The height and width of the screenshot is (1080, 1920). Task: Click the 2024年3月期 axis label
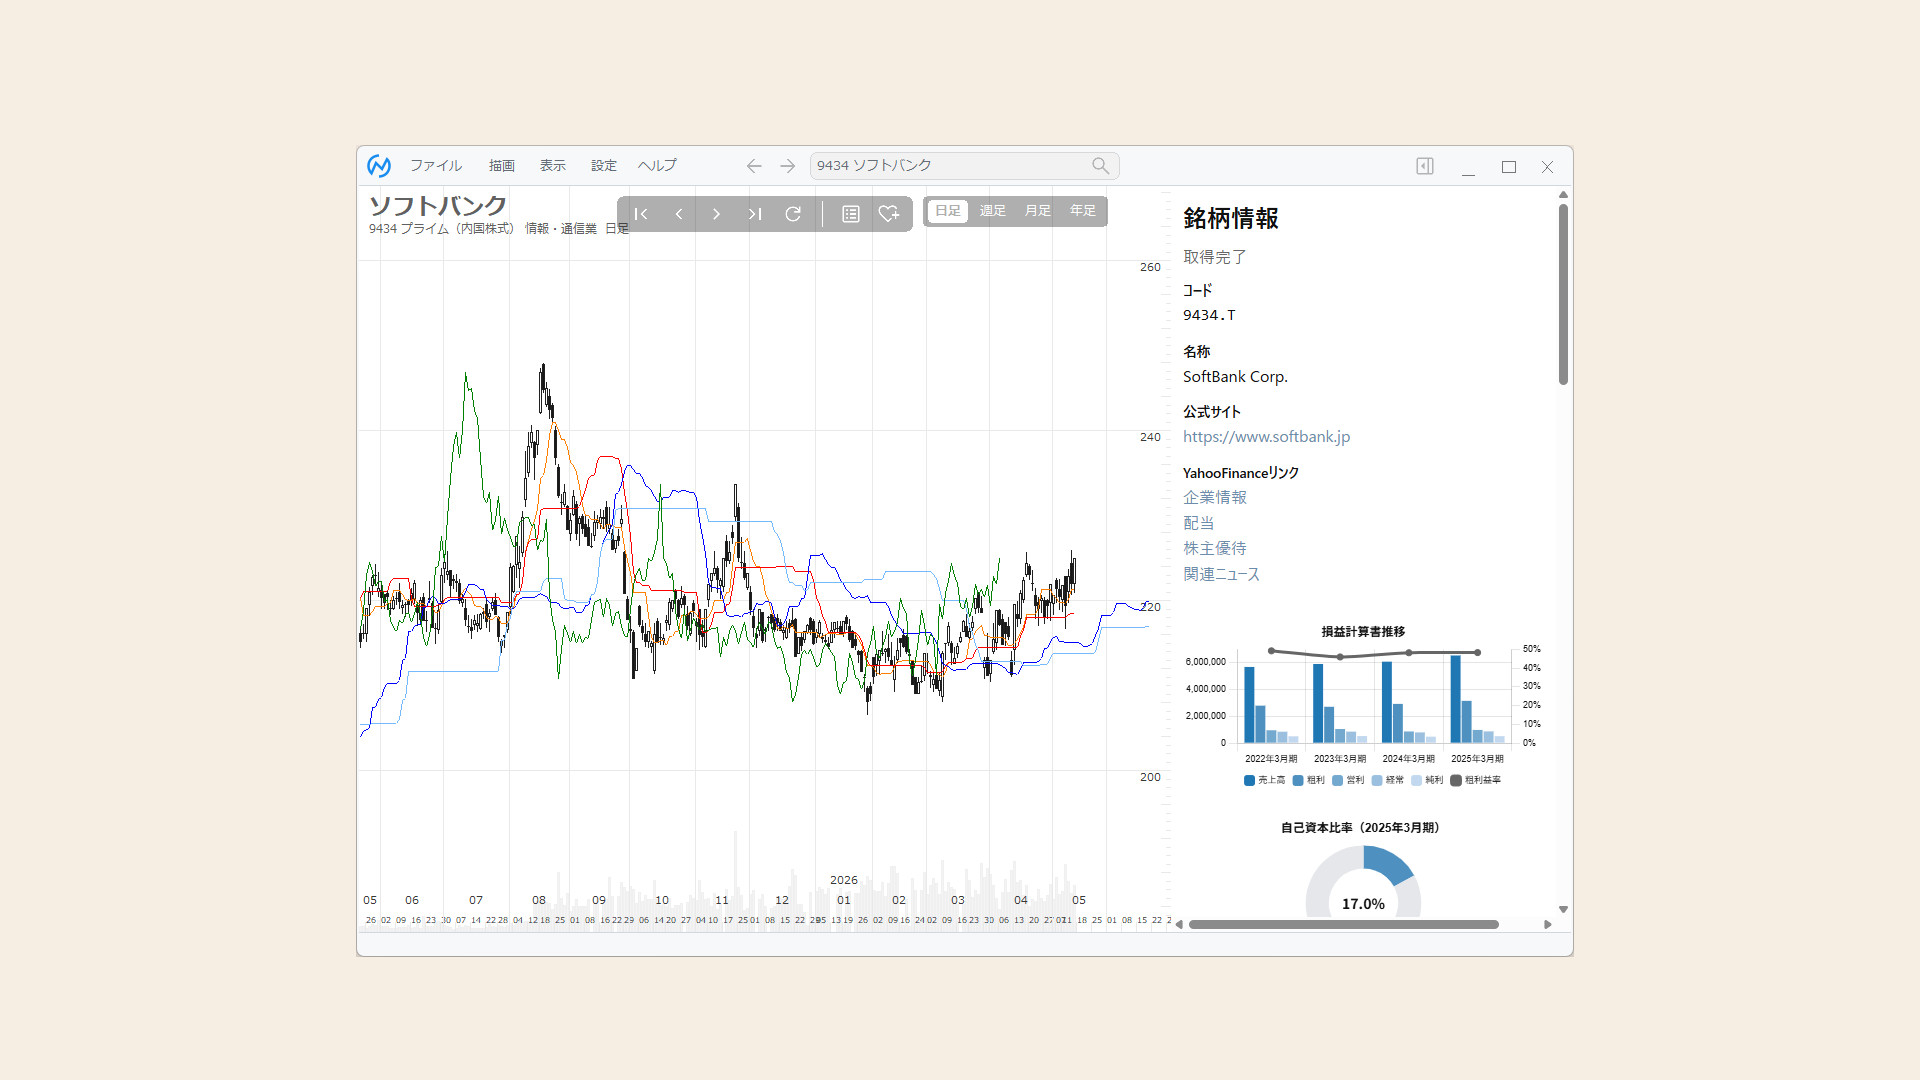[1408, 759]
